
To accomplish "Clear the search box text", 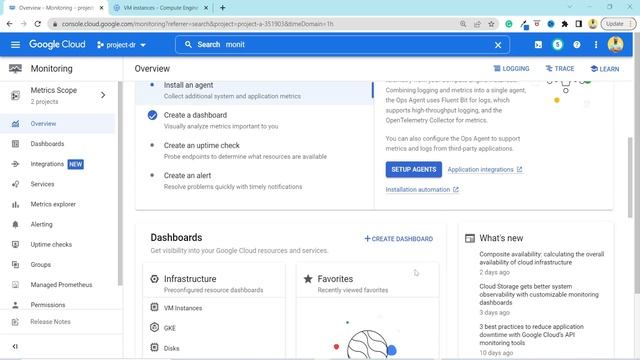I will (498, 45).
